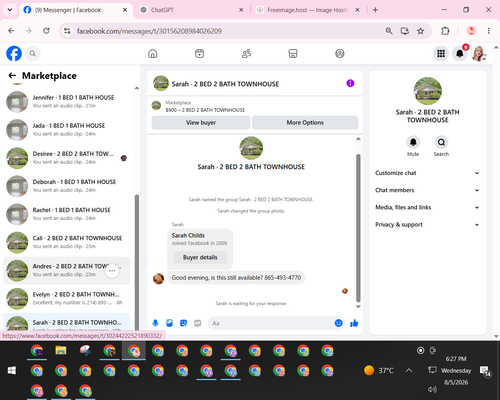Expand the Privacy & support section
This screenshot has height=400, width=500.
point(427,225)
